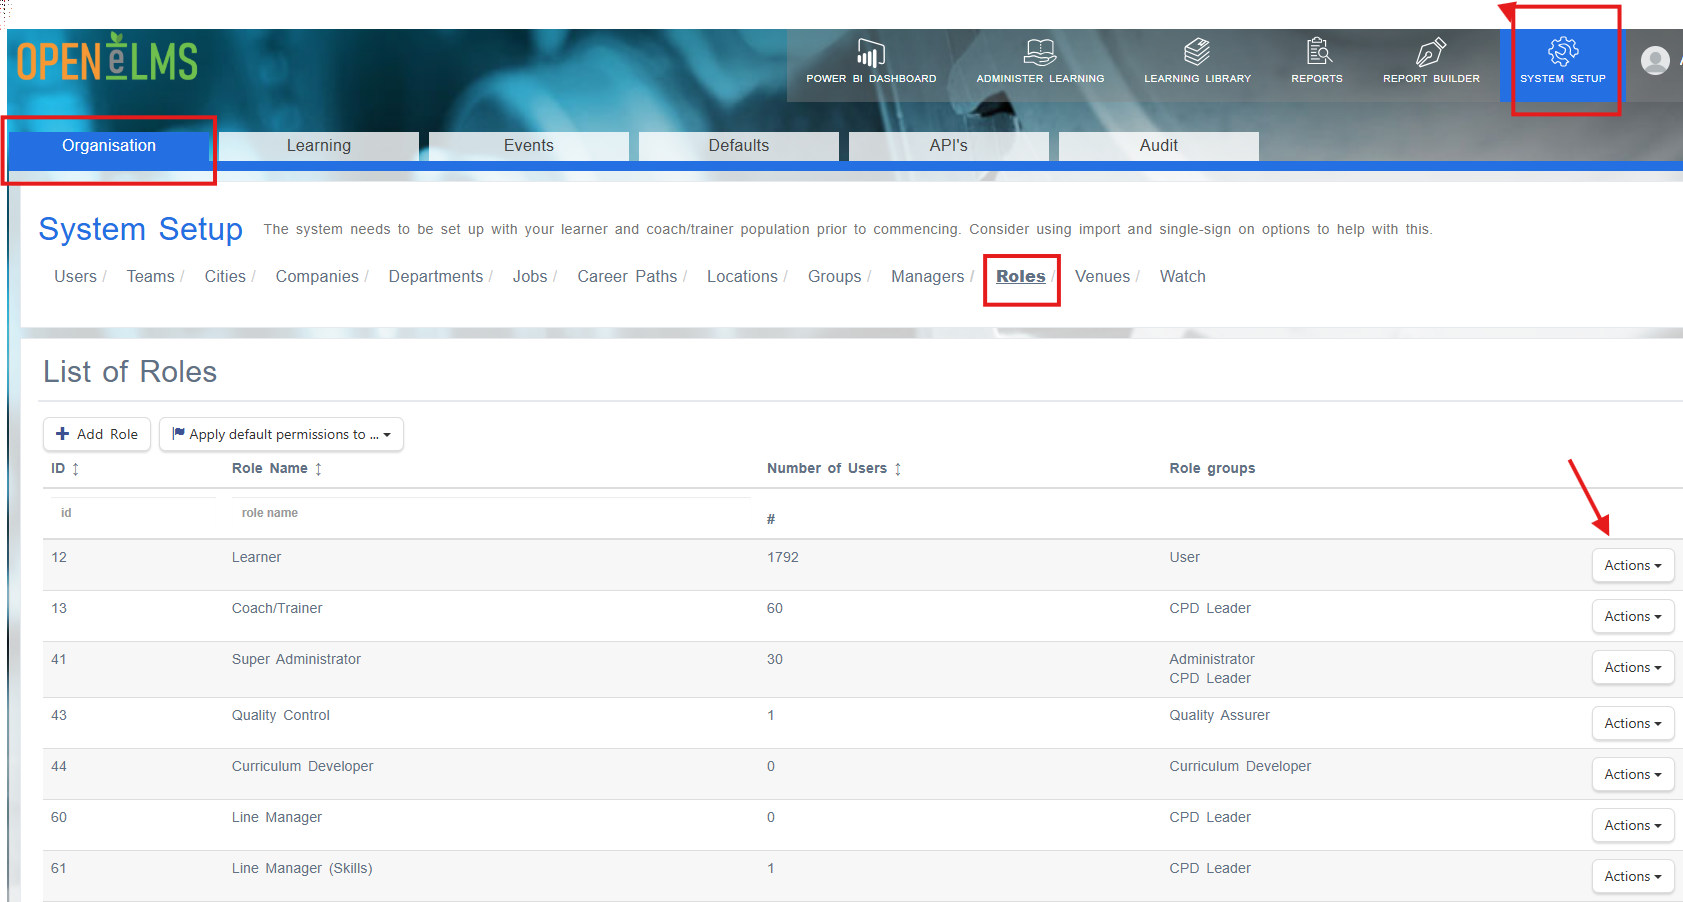The width and height of the screenshot is (1683, 902).
Task: Open the Administer Learning icon
Action: tap(1040, 52)
